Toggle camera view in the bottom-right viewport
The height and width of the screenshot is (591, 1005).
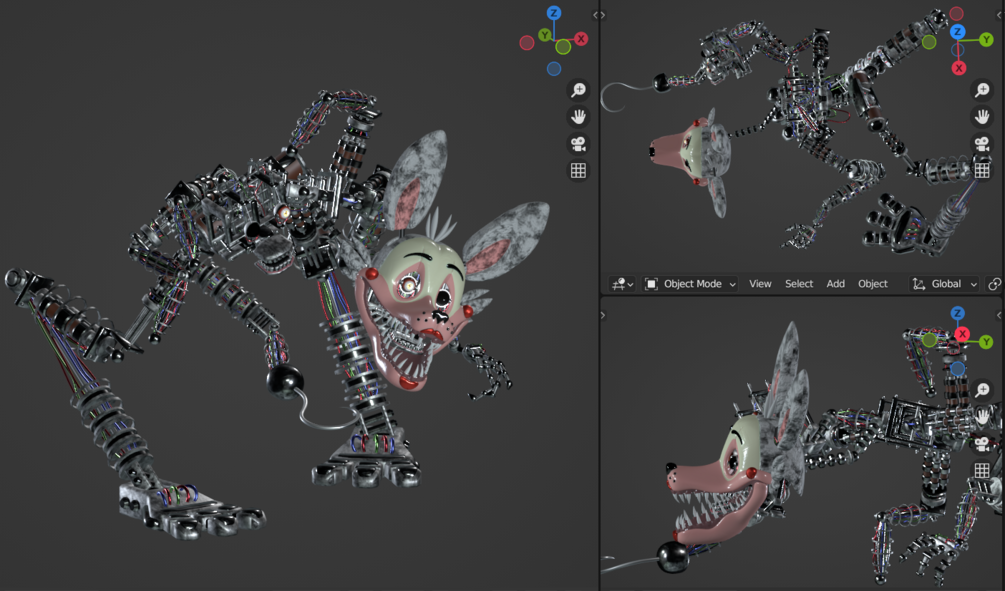click(982, 444)
